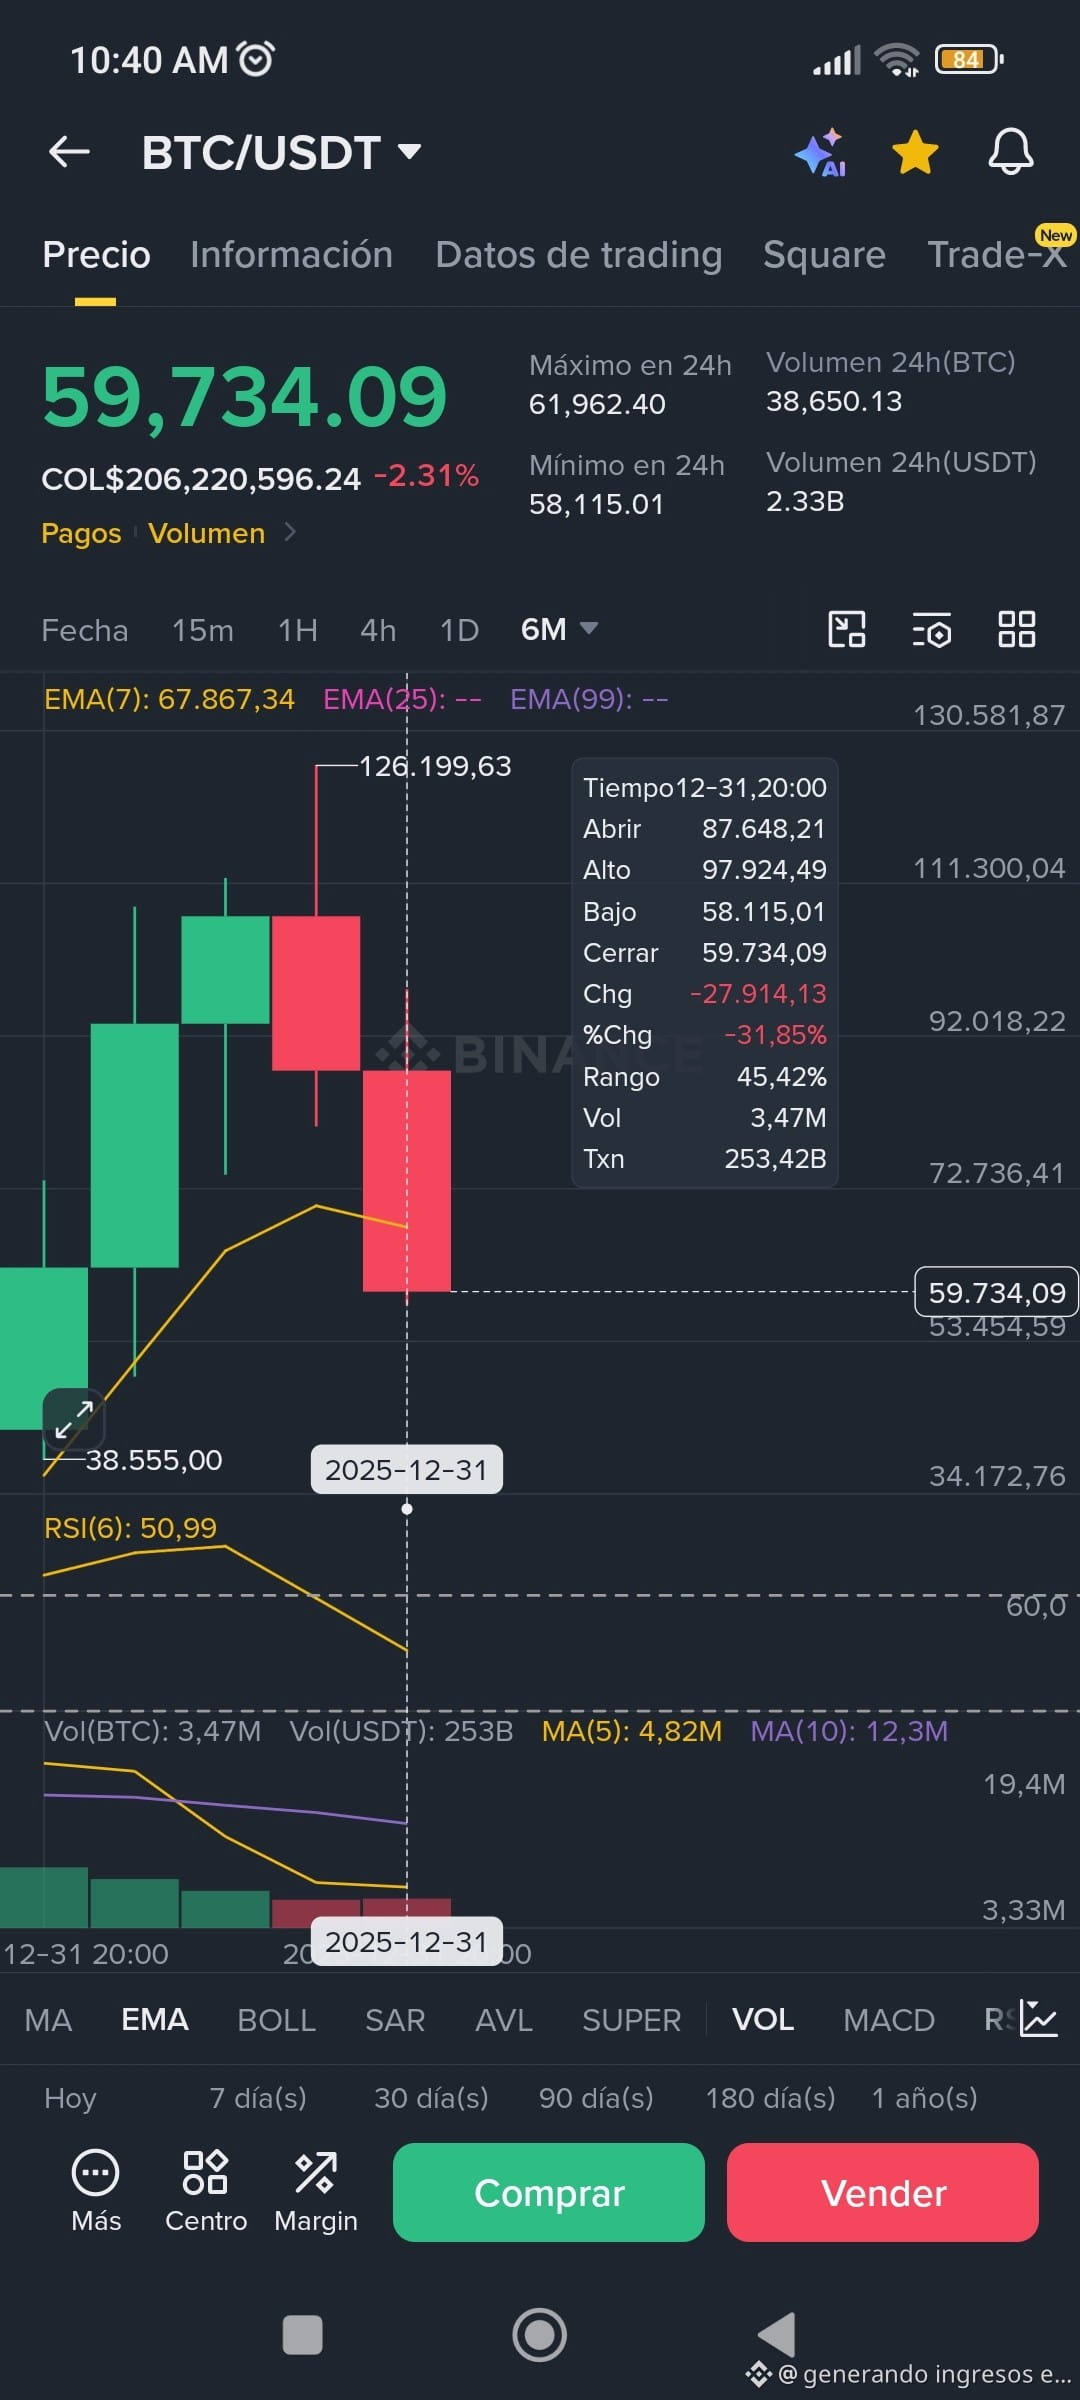Select the Fecha time option

tap(85, 630)
